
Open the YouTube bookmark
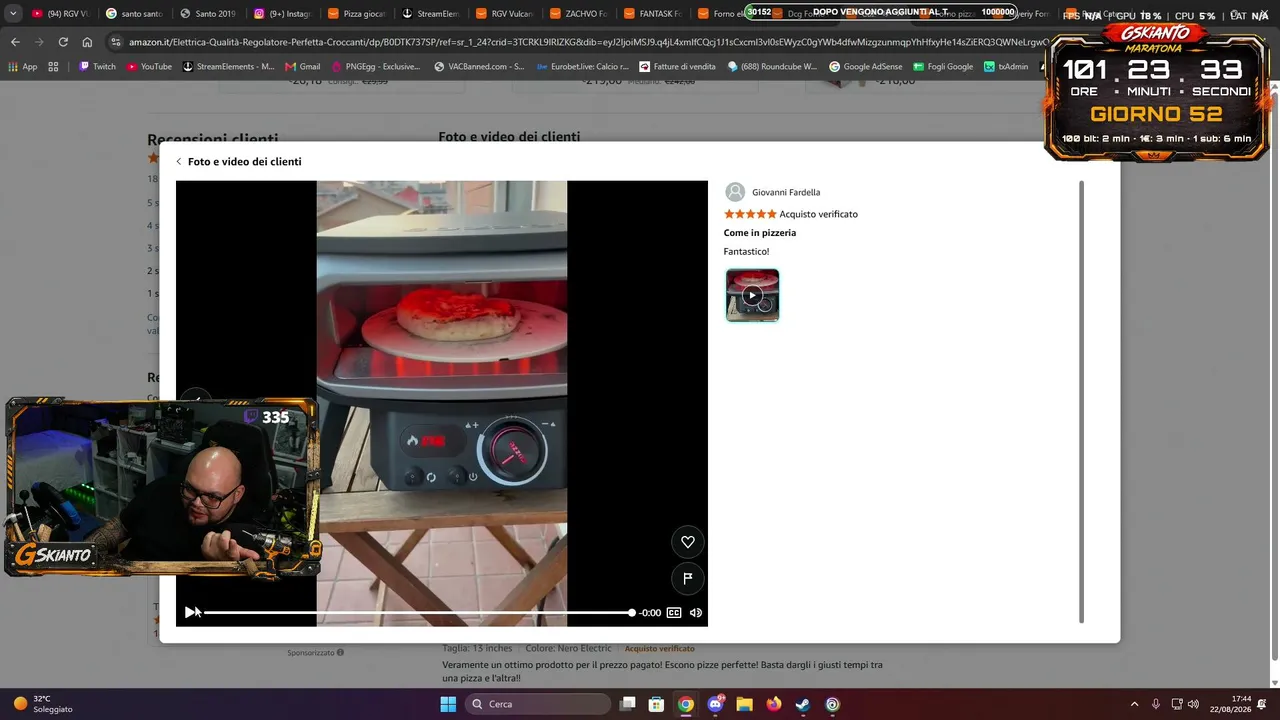(149, 67)
